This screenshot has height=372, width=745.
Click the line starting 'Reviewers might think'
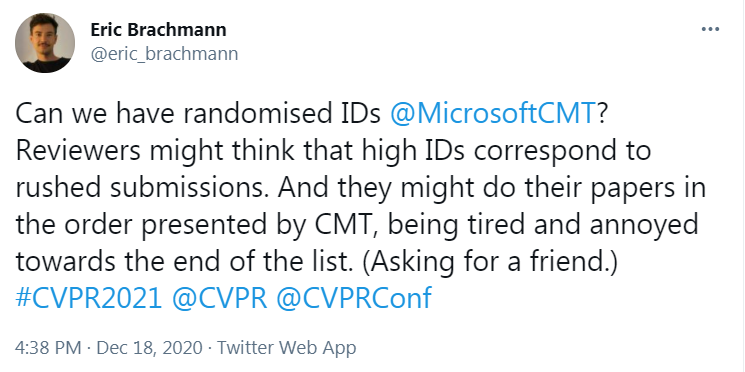point(333,151)
